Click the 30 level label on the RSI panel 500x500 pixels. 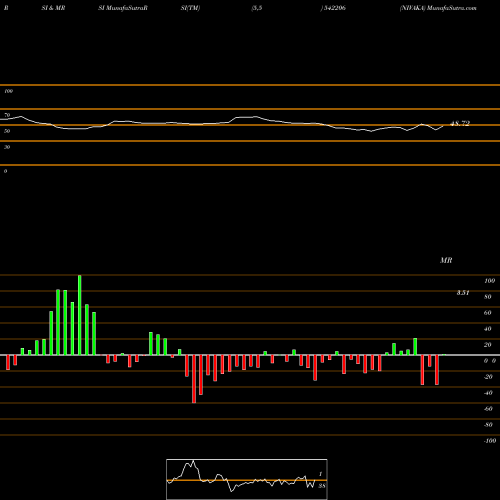7,147
